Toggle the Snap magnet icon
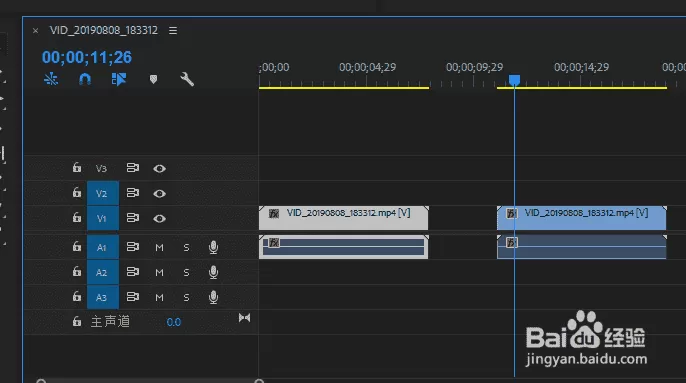The height and width of the screenshot is (383, 686). coord(85,79)
